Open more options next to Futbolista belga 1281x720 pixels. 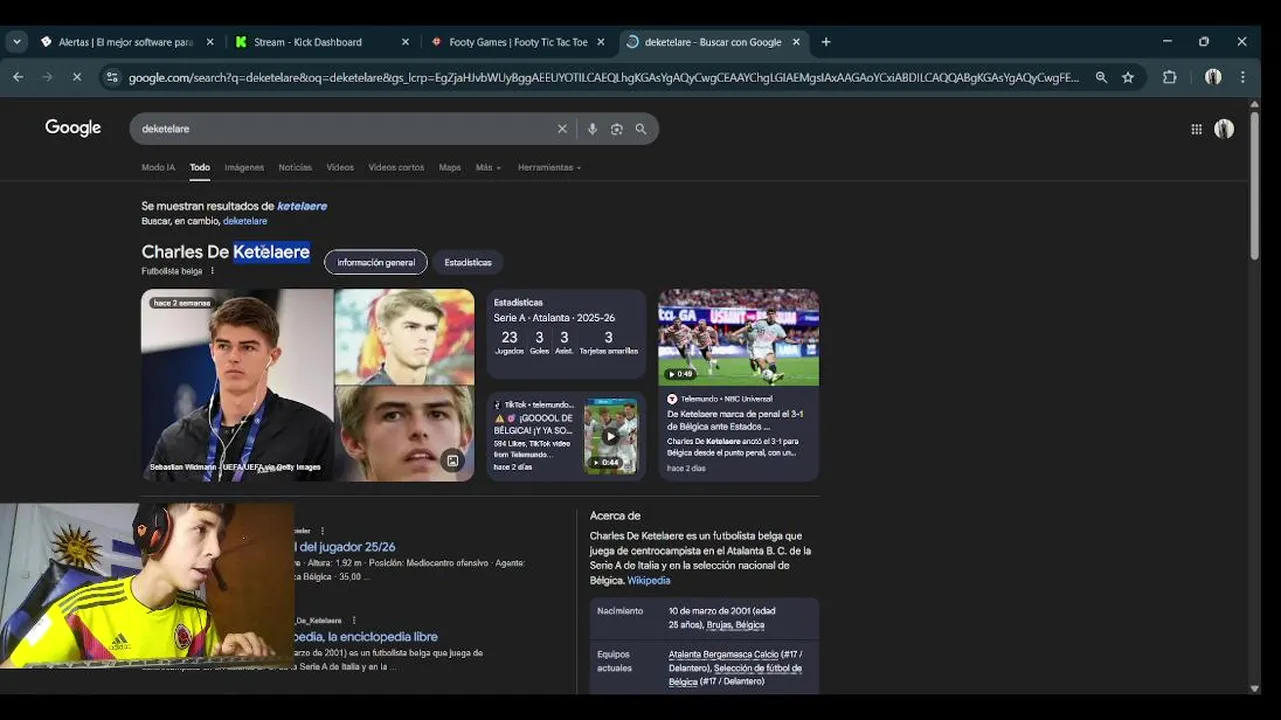click(212, 271)
